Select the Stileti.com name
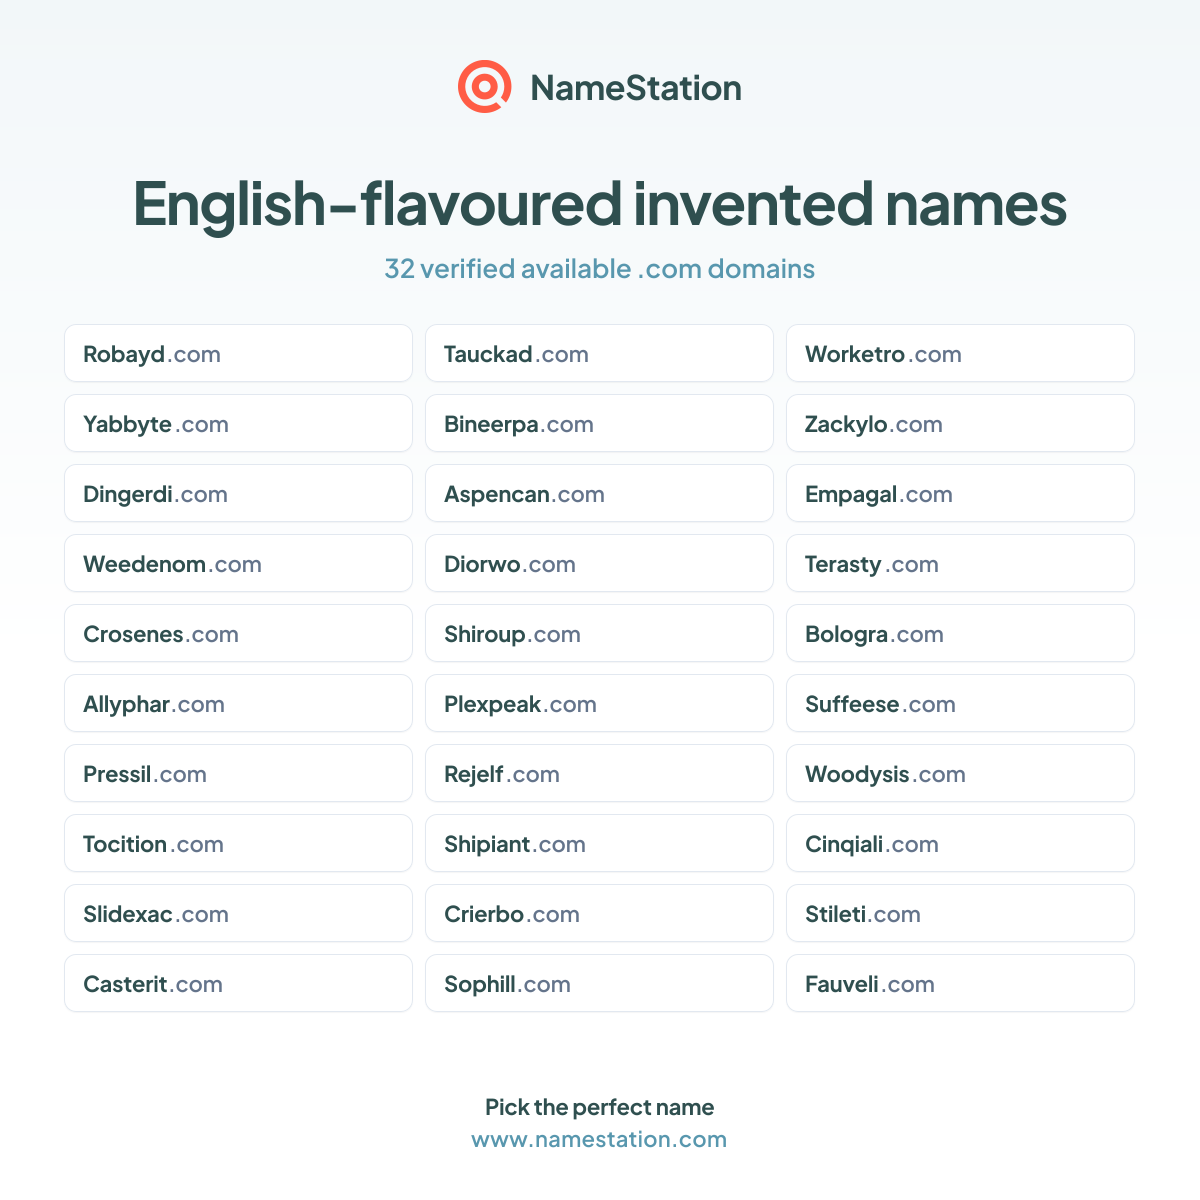The height and width of the screenshot is (1200, 1200). [960, 913]
